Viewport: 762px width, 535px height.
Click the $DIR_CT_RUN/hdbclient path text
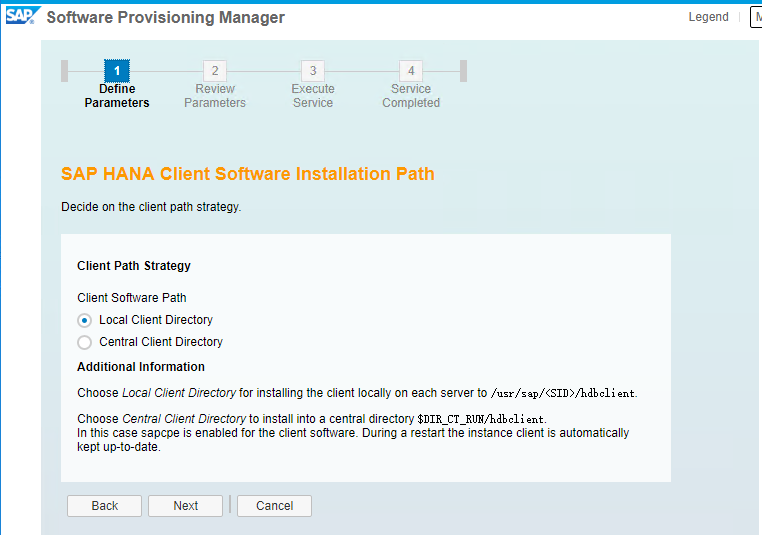point(481,419)
